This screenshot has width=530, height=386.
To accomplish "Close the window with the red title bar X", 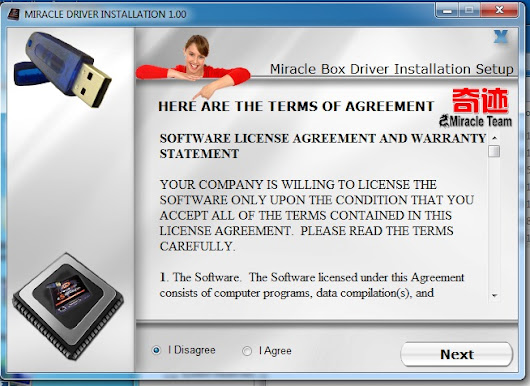I will click(x=499, y=10).
